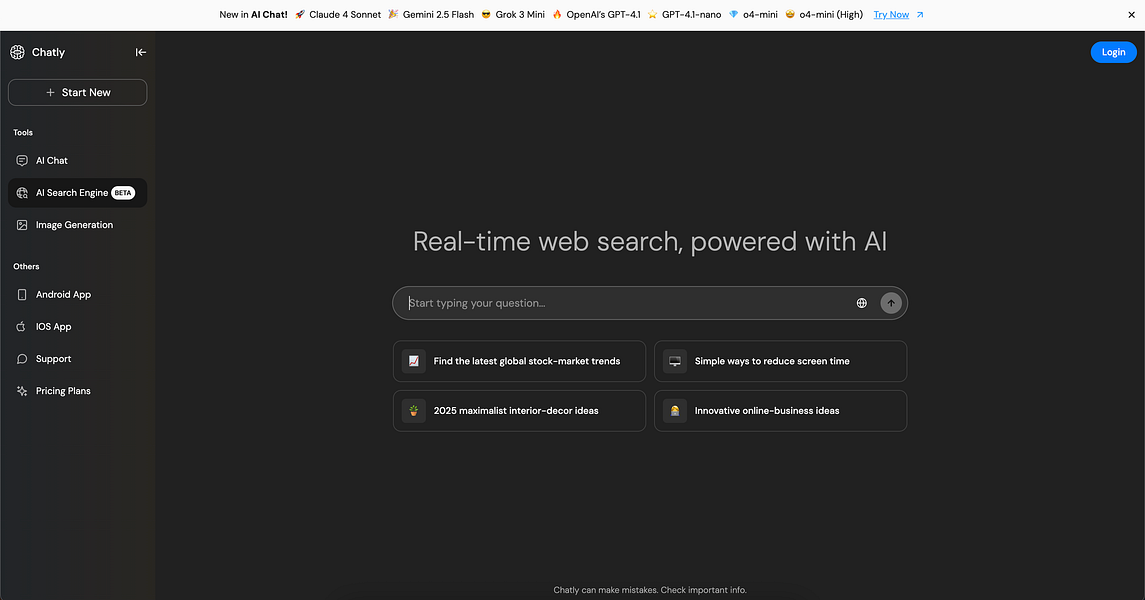Click the Grok 3 Mini text in banner

pyautogui.click(x=520, y=15)
